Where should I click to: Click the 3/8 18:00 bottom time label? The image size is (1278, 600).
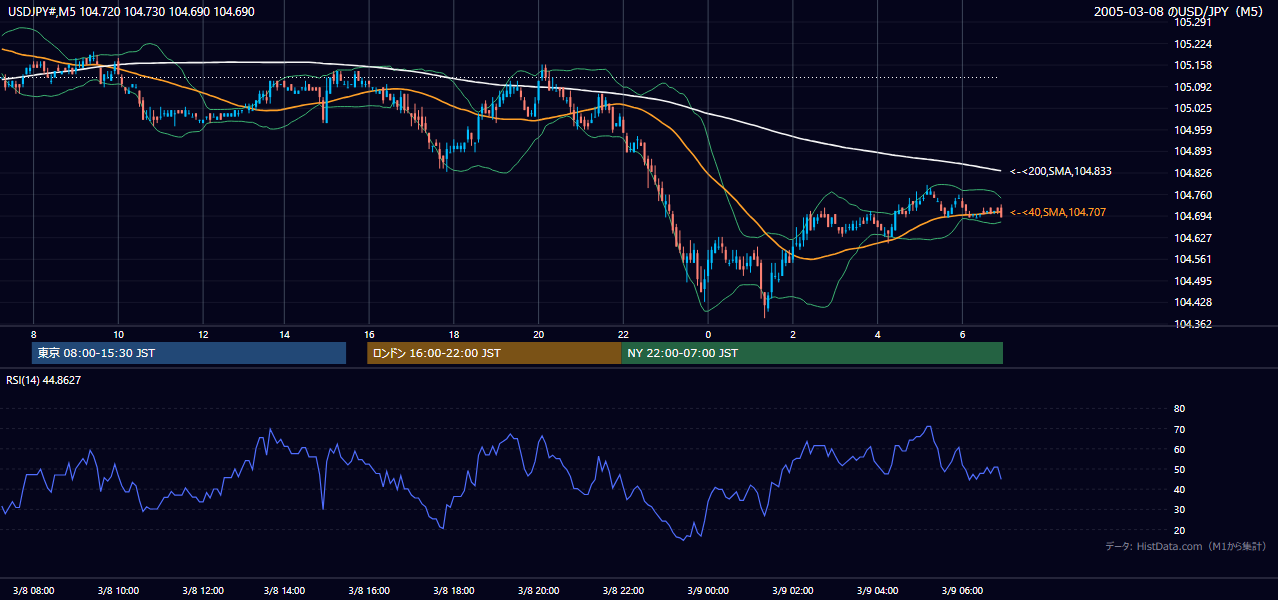455,590
